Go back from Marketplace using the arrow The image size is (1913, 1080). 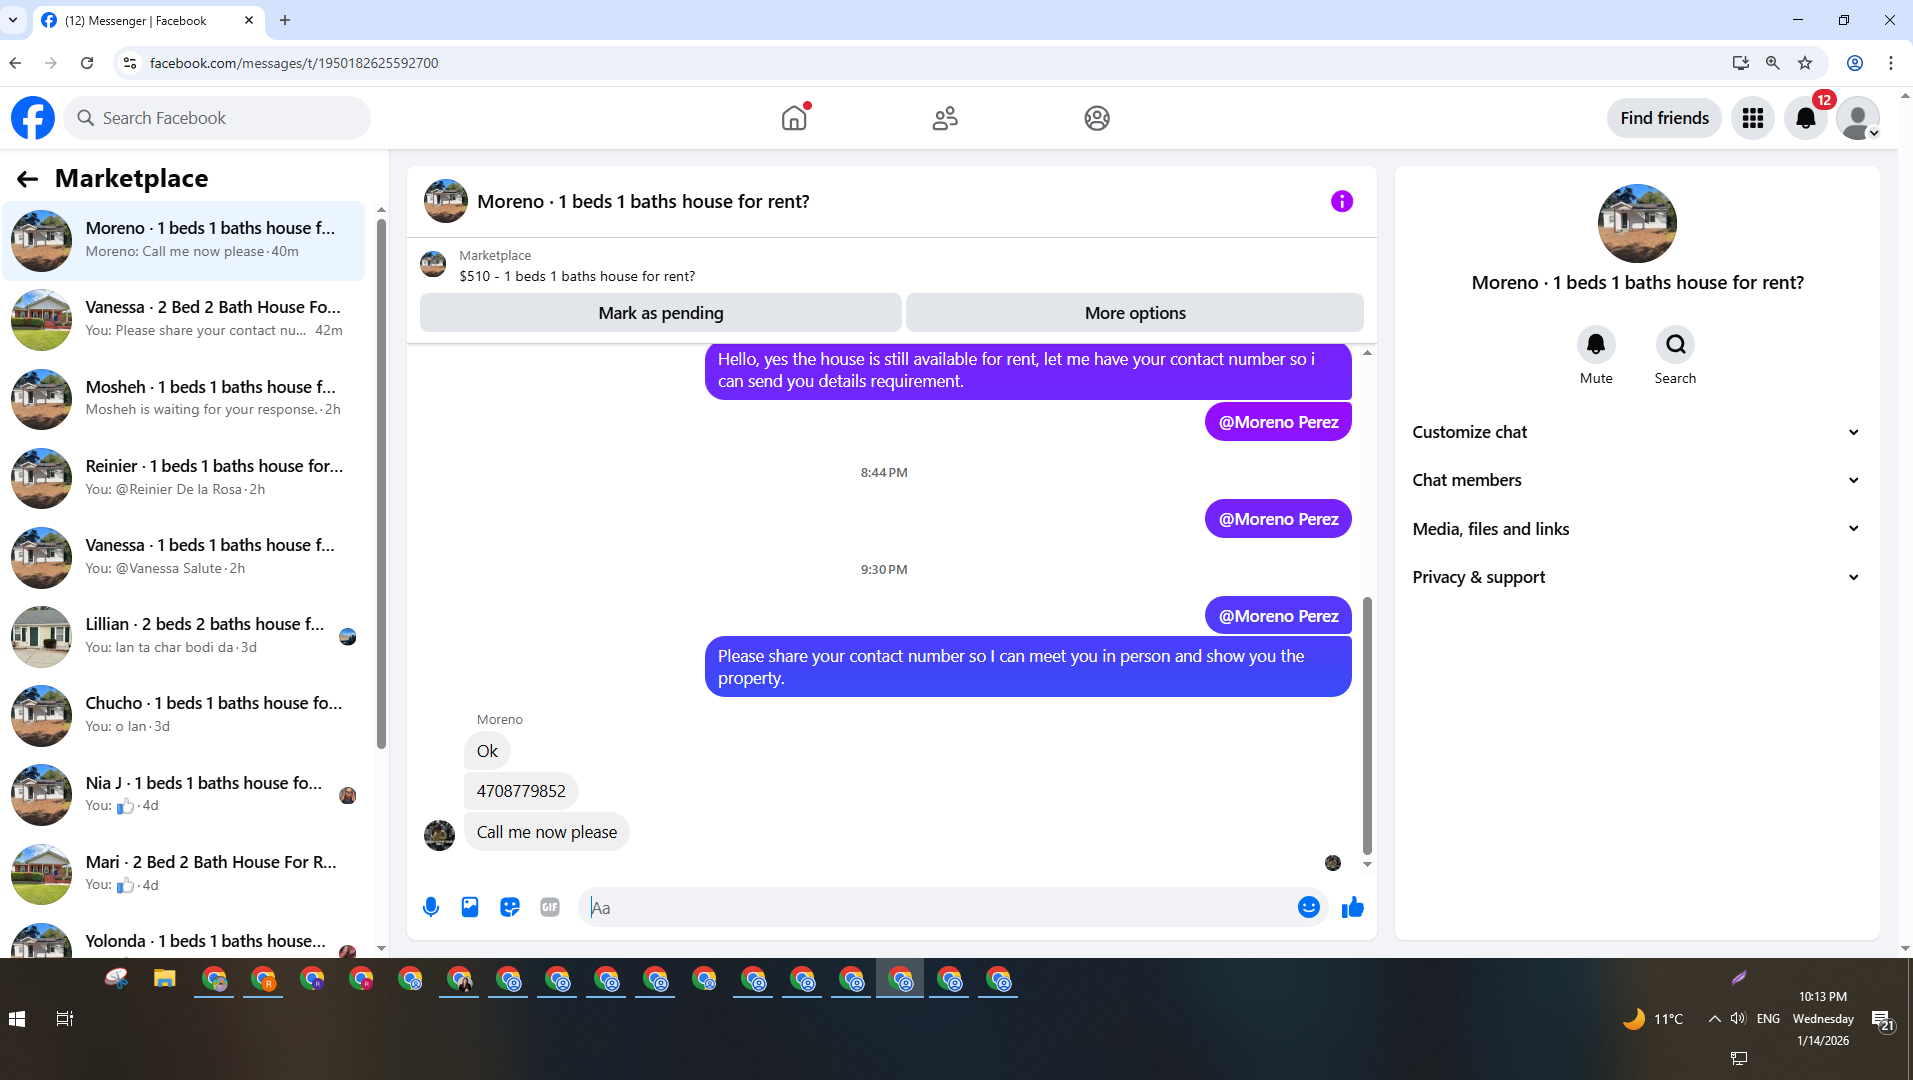point(27,179)
